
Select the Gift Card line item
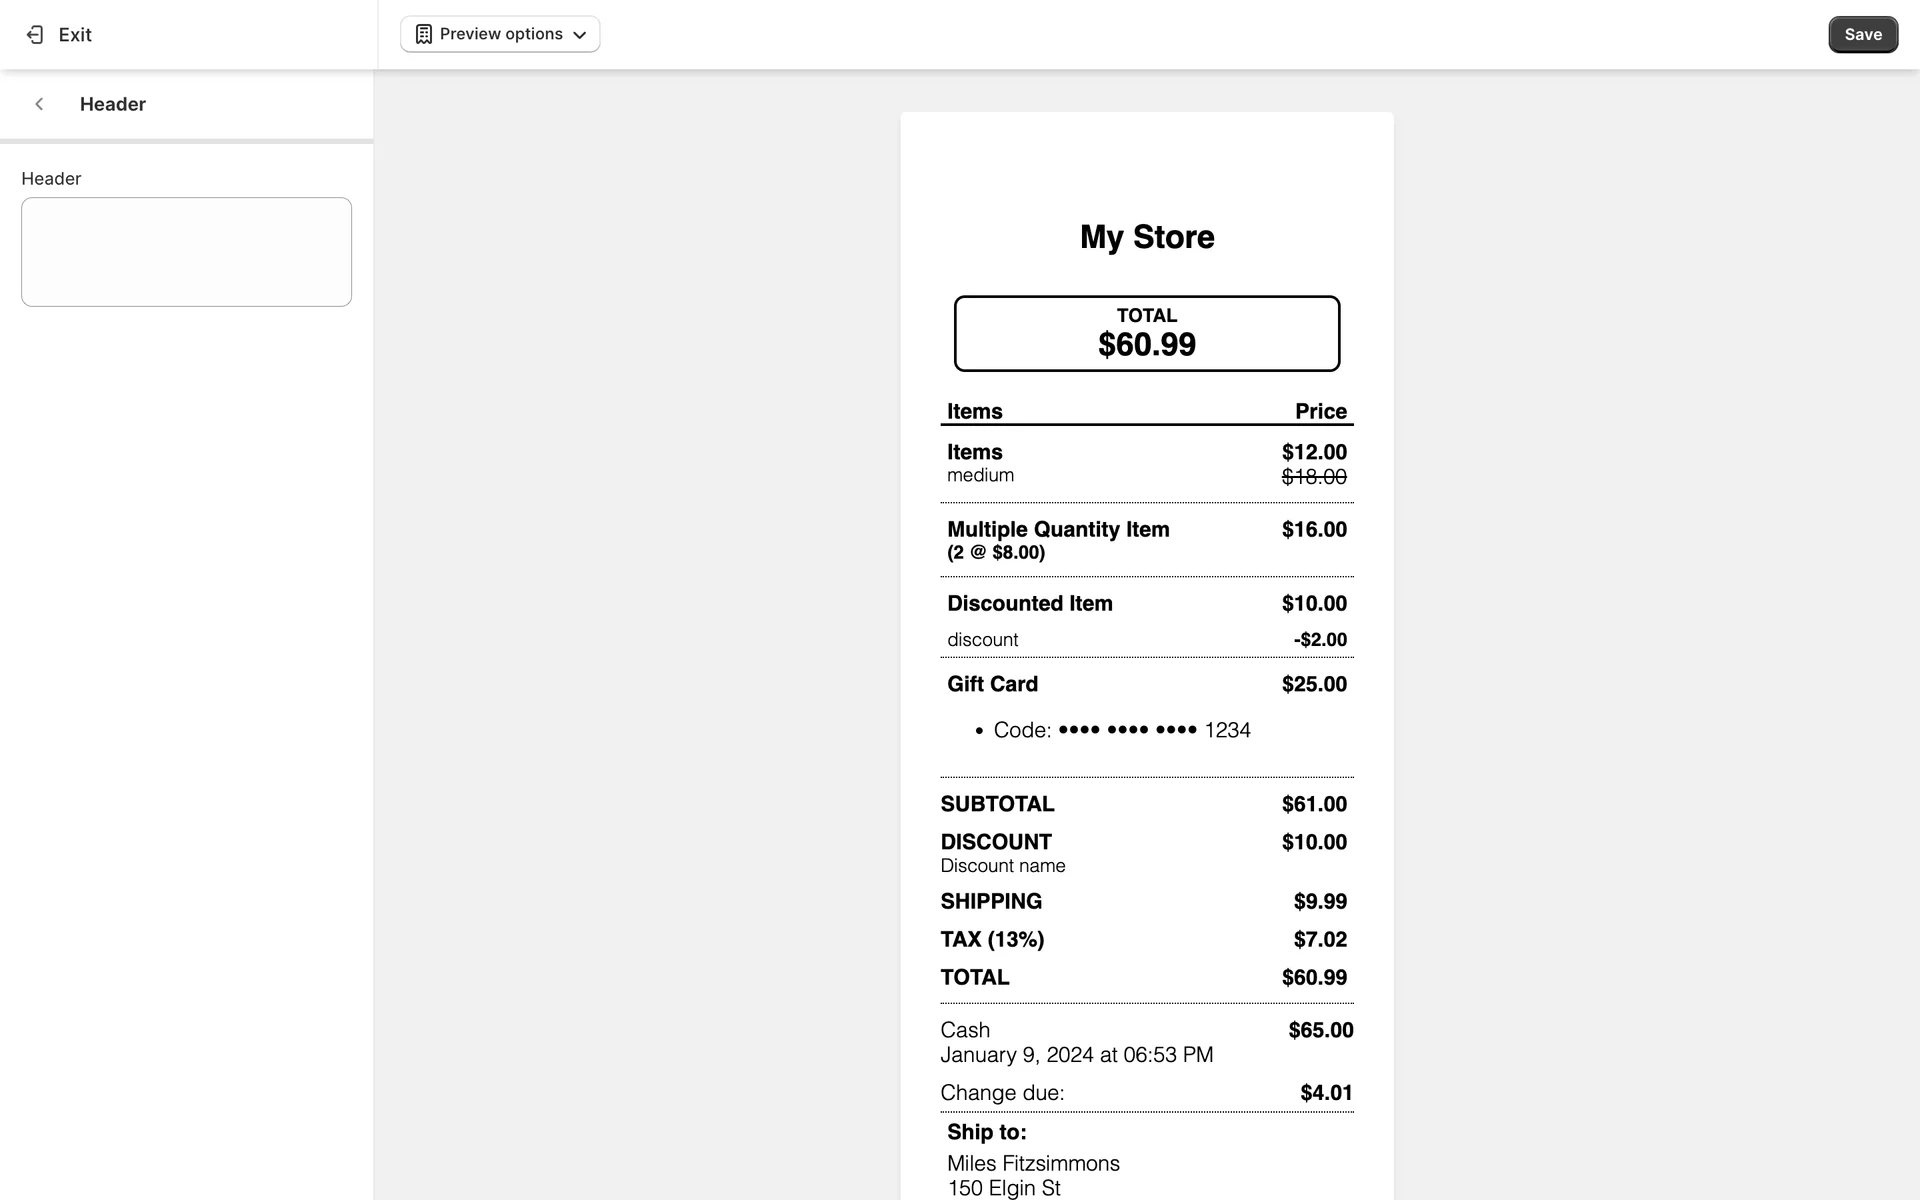(992, 684)
